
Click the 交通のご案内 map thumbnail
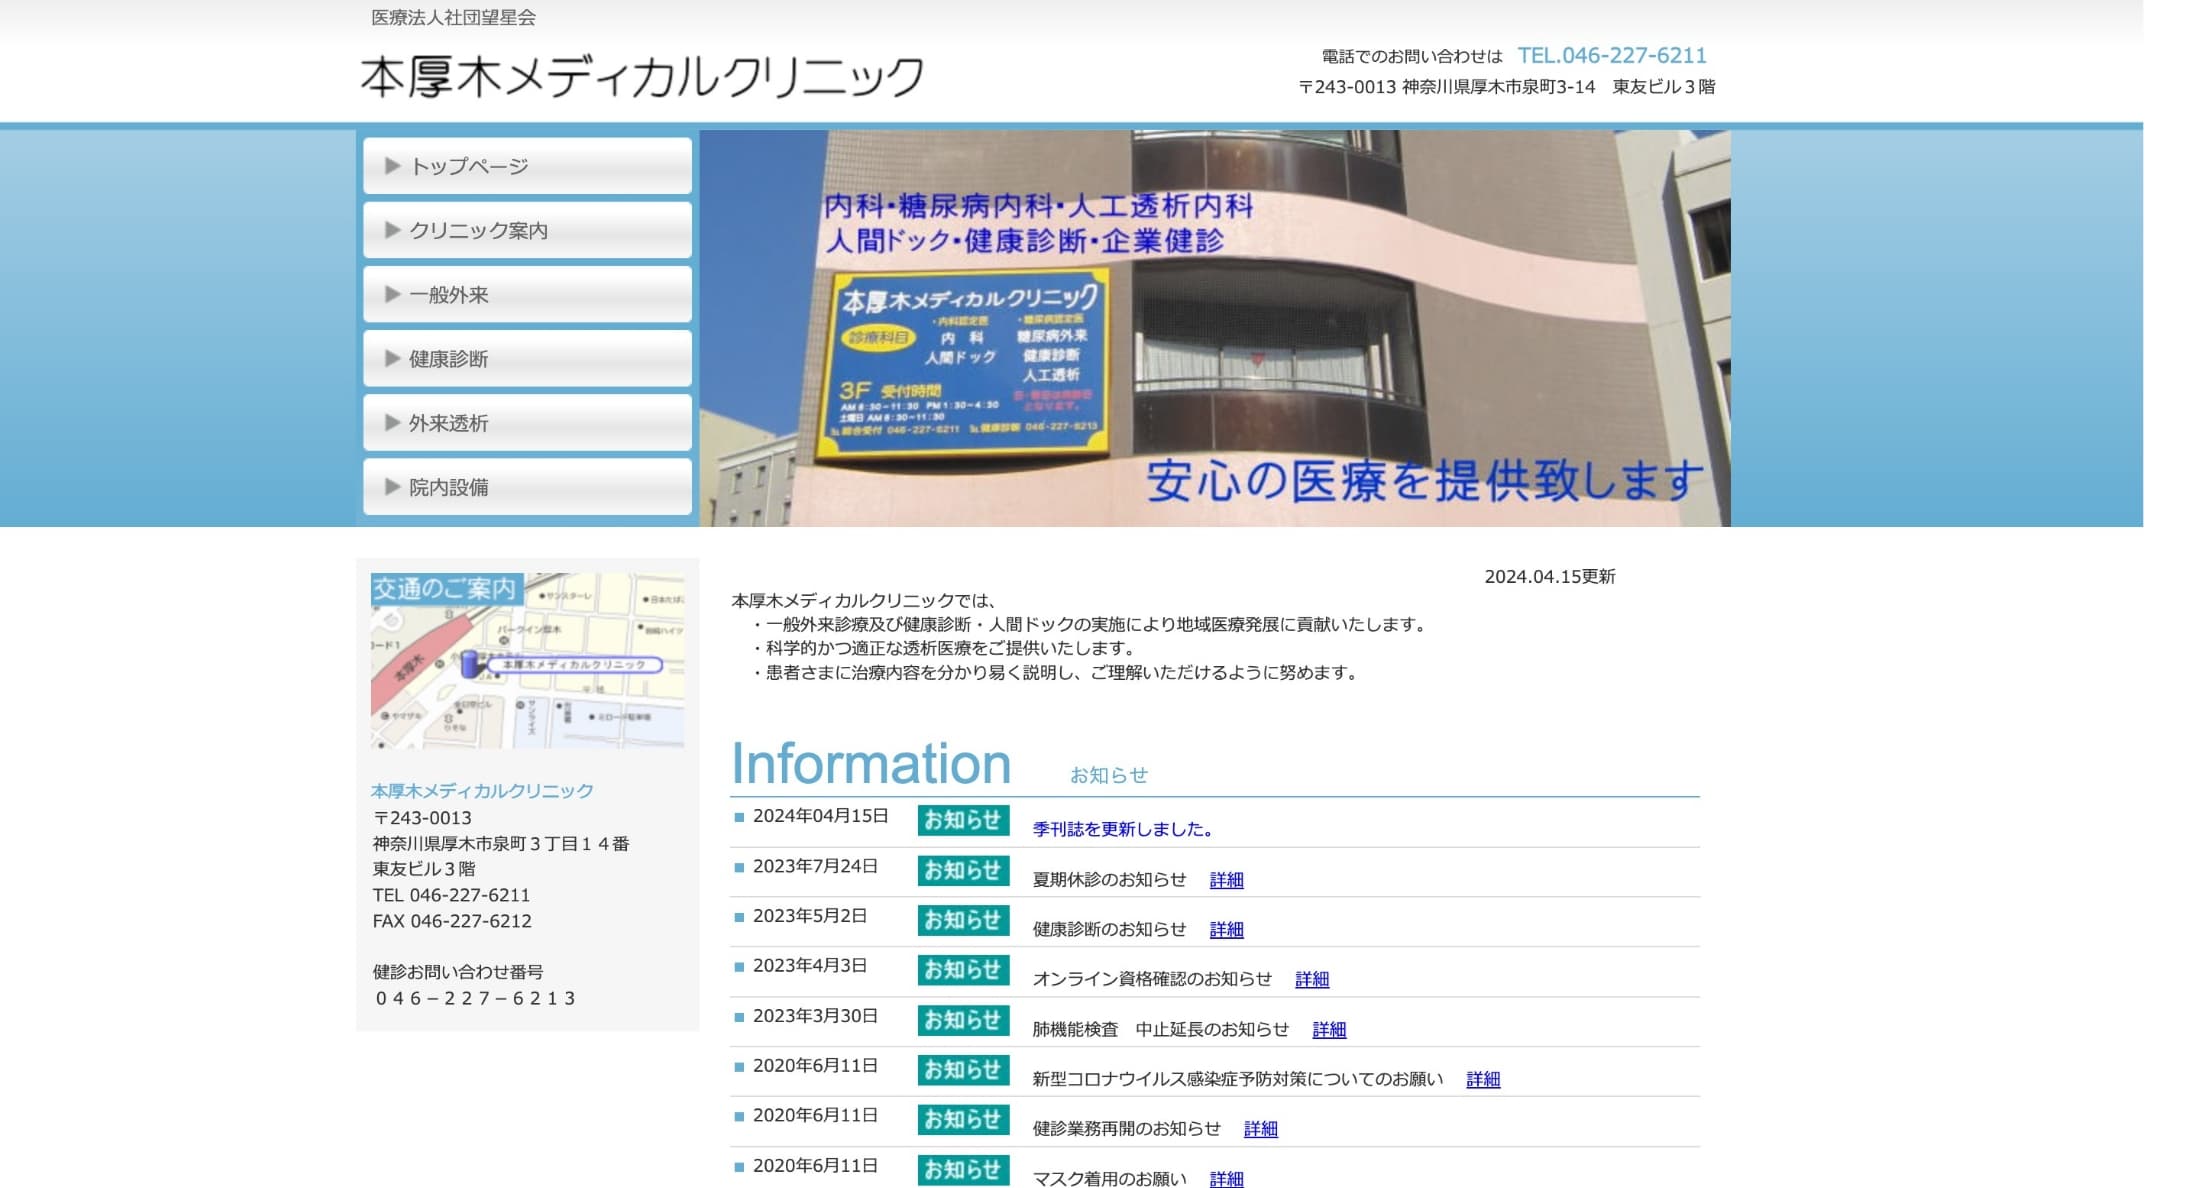pyautogui.click(x=527, y=660)
